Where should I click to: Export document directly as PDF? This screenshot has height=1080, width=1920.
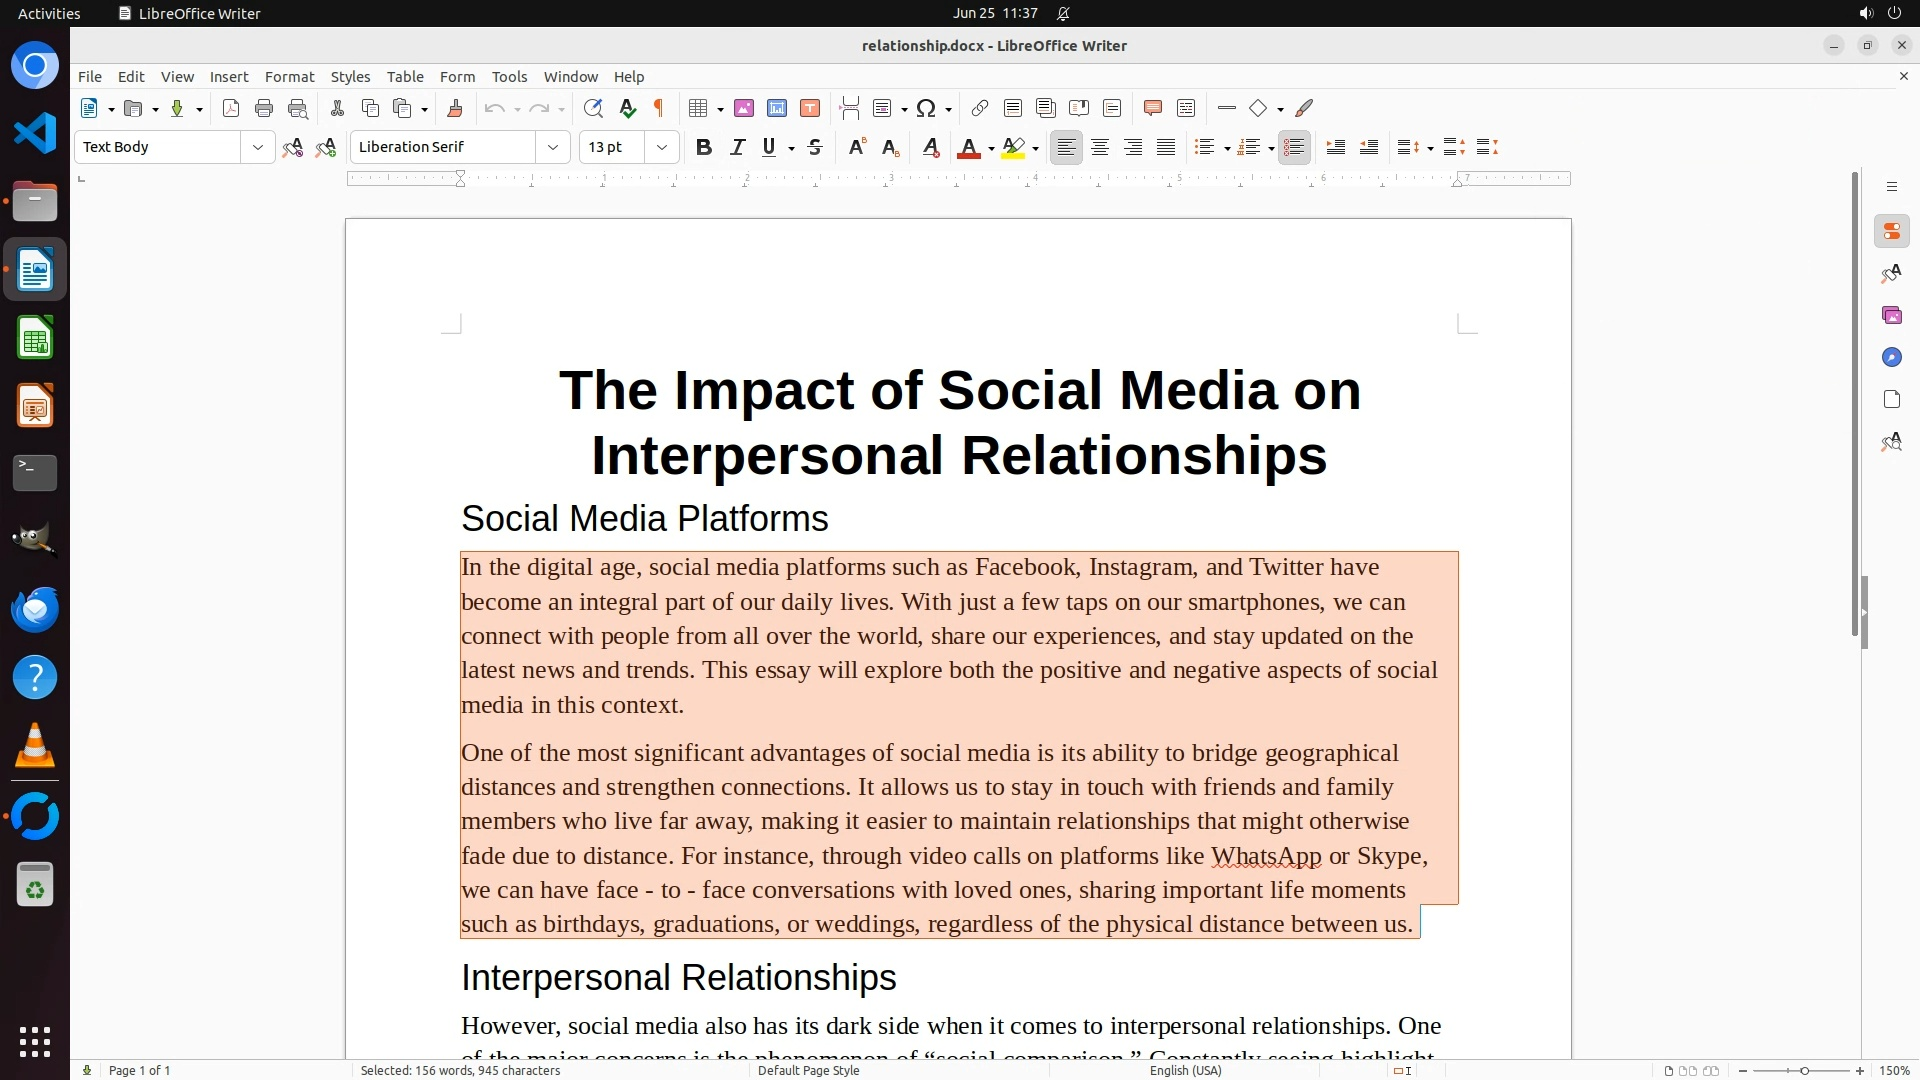point(231,109)
